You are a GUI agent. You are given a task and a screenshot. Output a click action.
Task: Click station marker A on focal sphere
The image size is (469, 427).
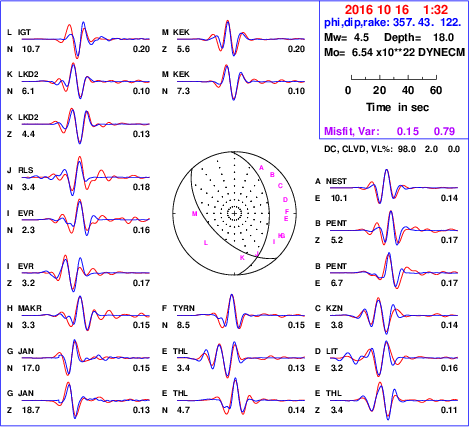coord(261,168)
